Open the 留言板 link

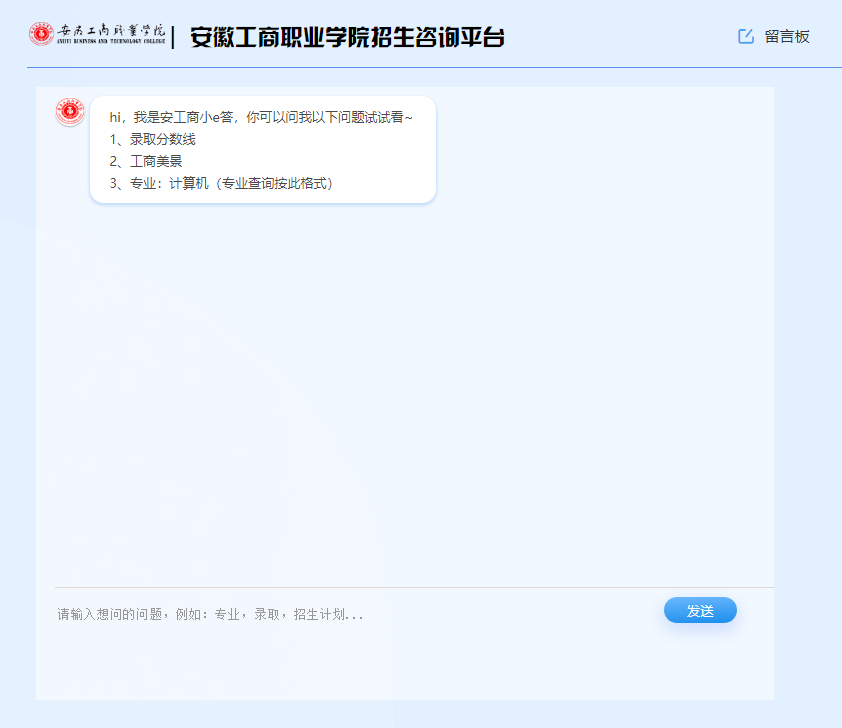787,37
